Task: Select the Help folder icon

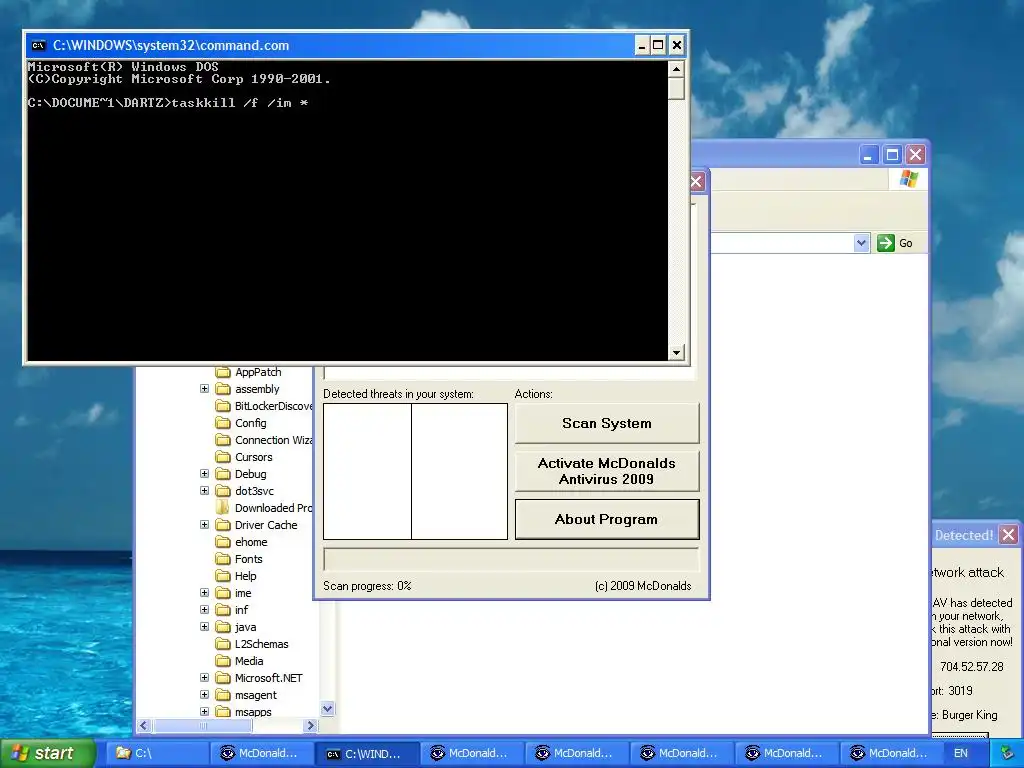Action: pos(223,576)
